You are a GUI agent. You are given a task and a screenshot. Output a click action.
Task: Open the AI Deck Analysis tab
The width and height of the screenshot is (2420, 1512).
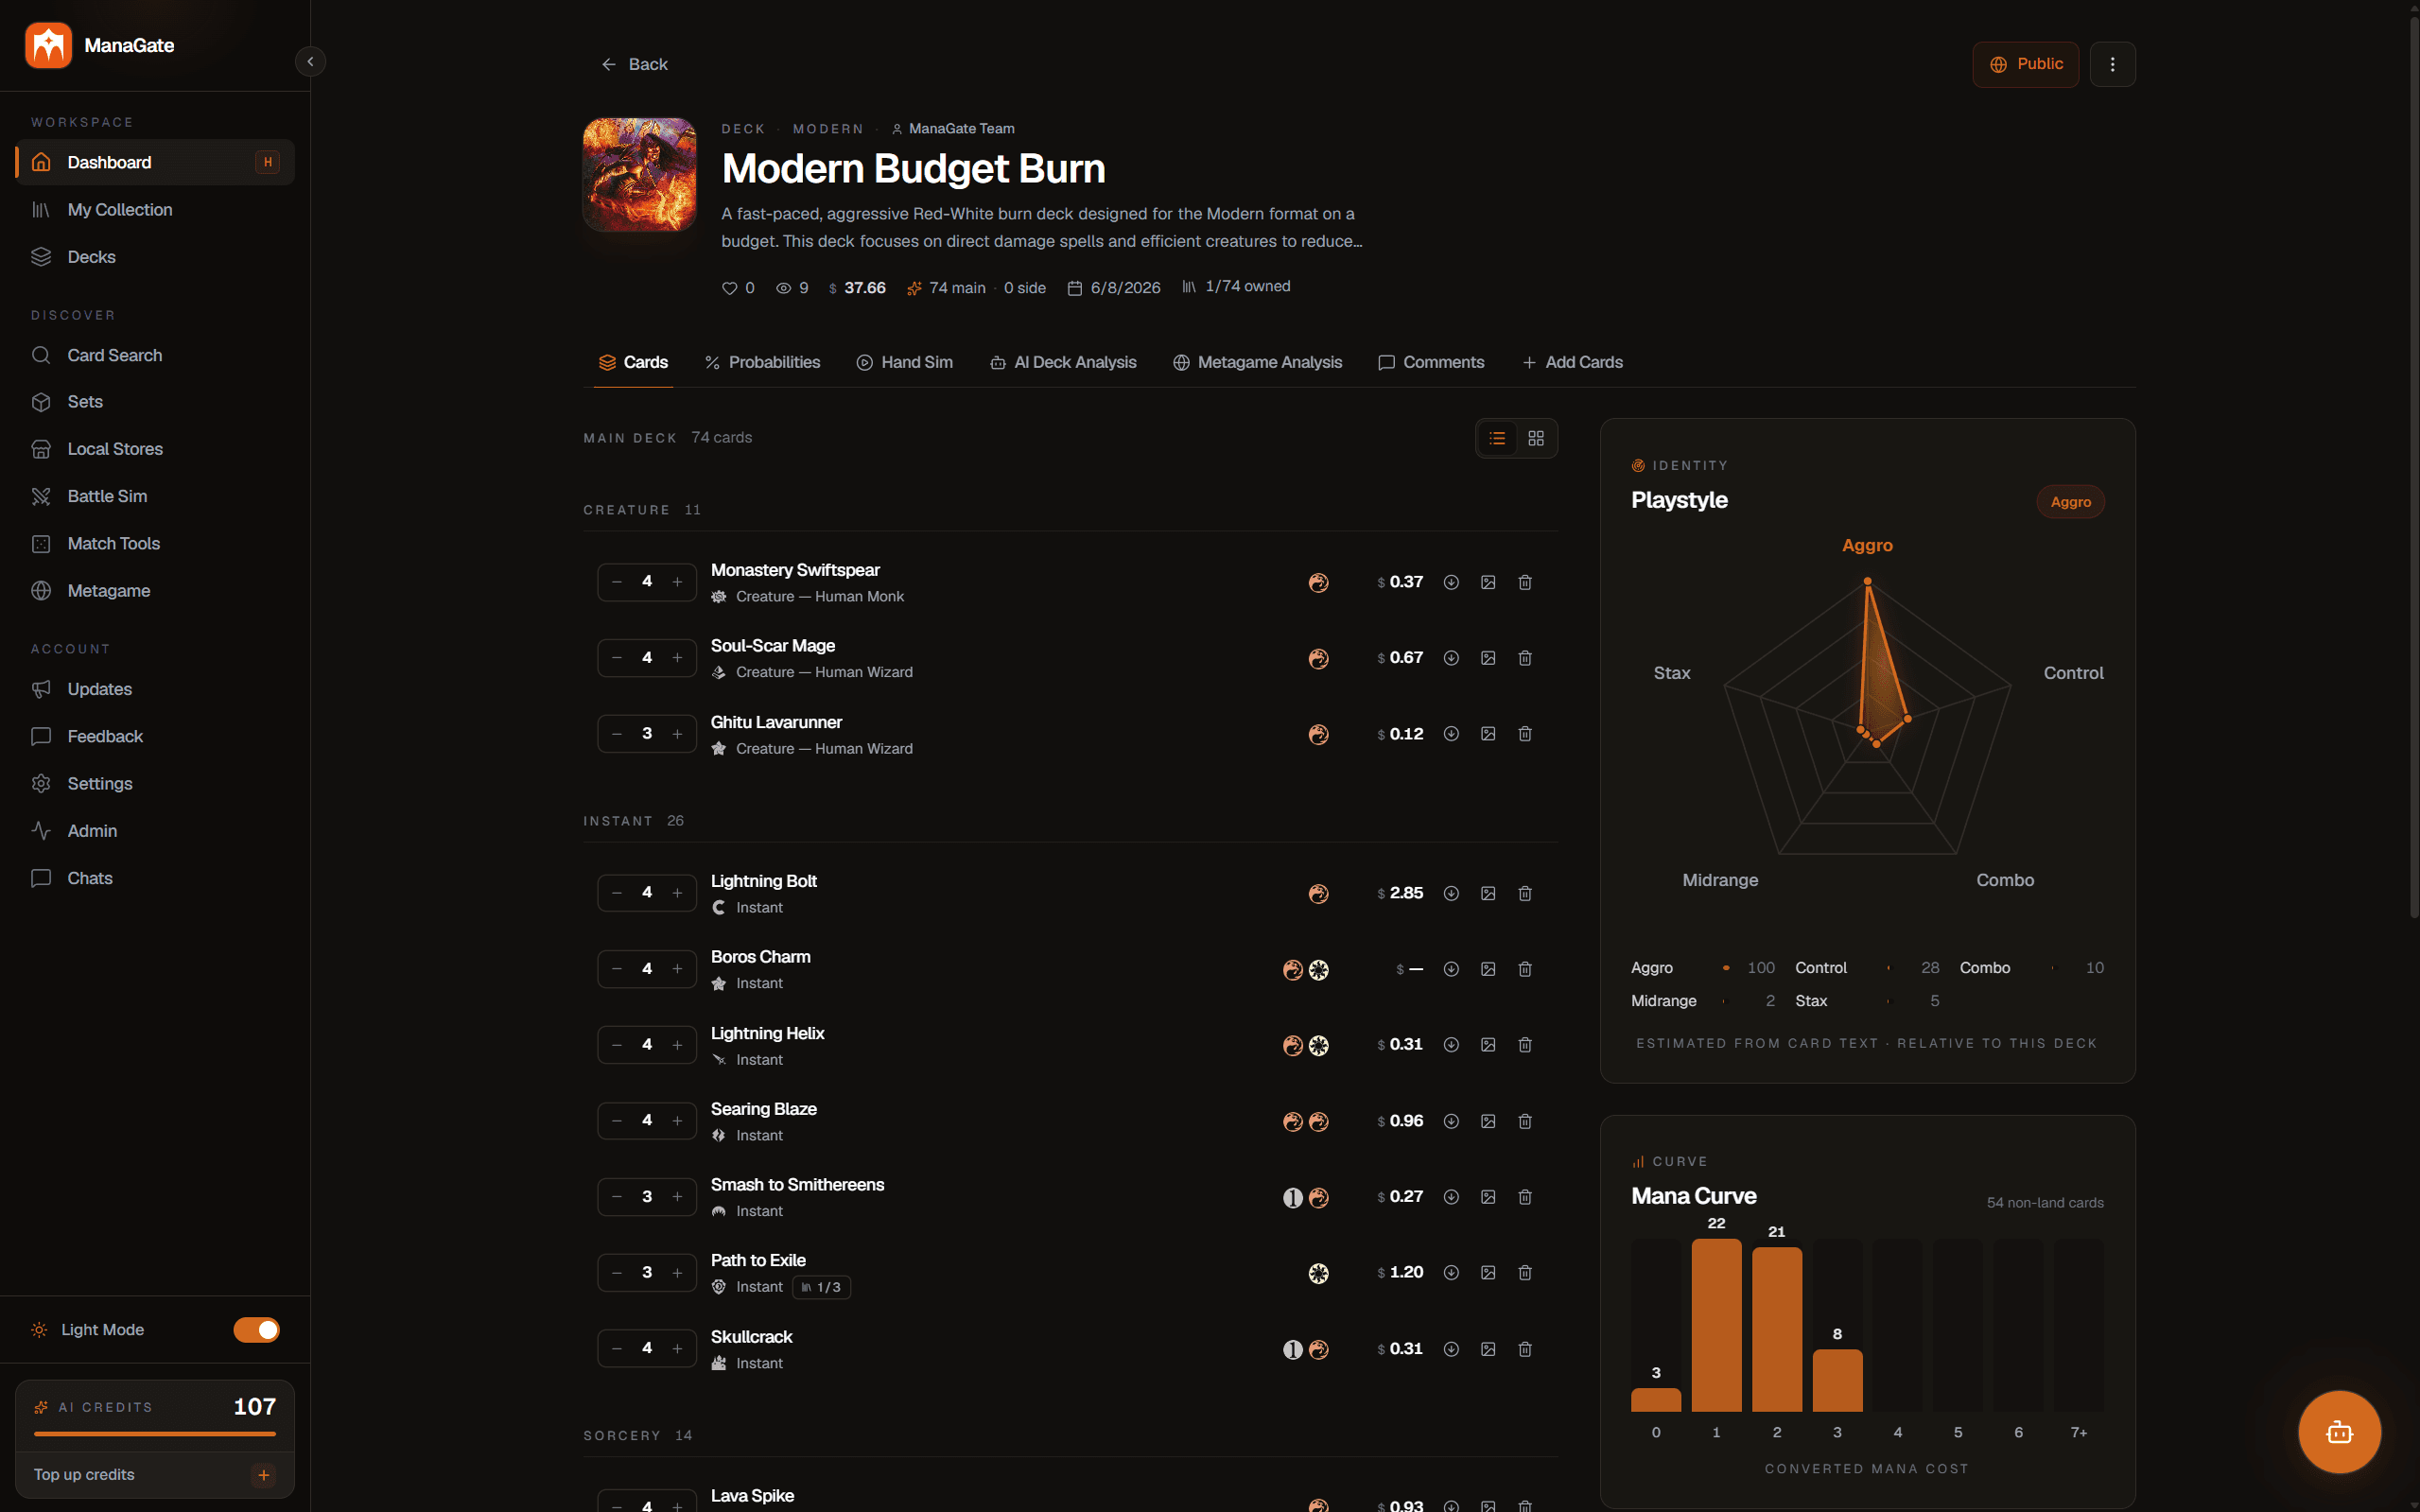[x=1063, y=362]
